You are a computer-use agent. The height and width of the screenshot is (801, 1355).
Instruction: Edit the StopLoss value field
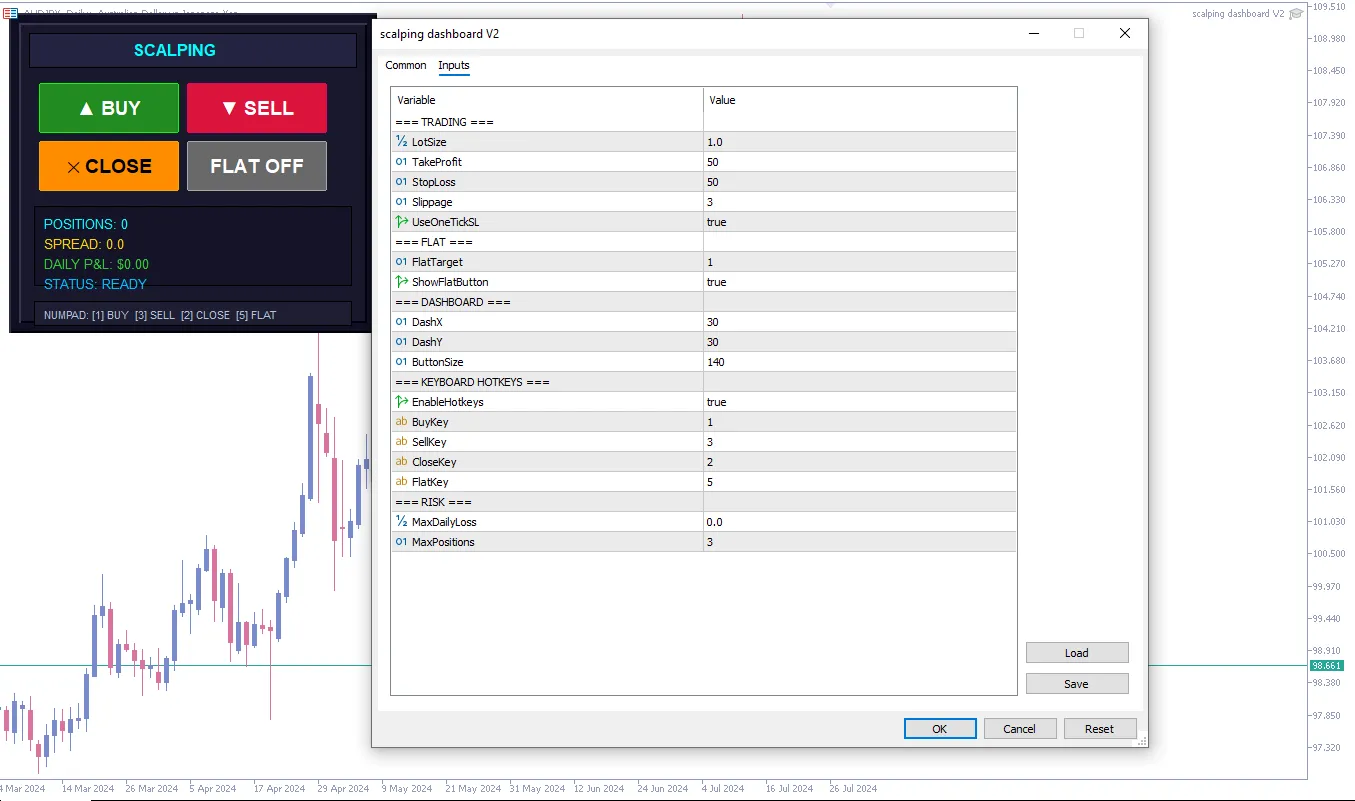click(x=859, y=182)
